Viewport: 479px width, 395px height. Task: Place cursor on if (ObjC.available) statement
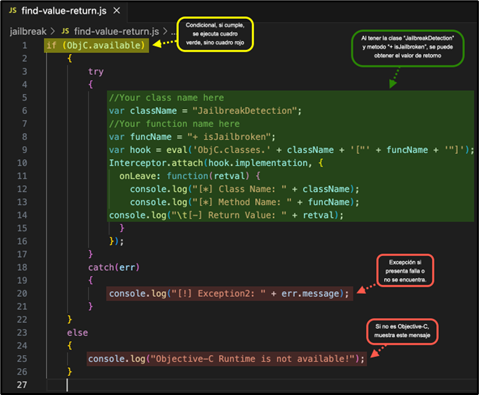(x=96, y=45)
